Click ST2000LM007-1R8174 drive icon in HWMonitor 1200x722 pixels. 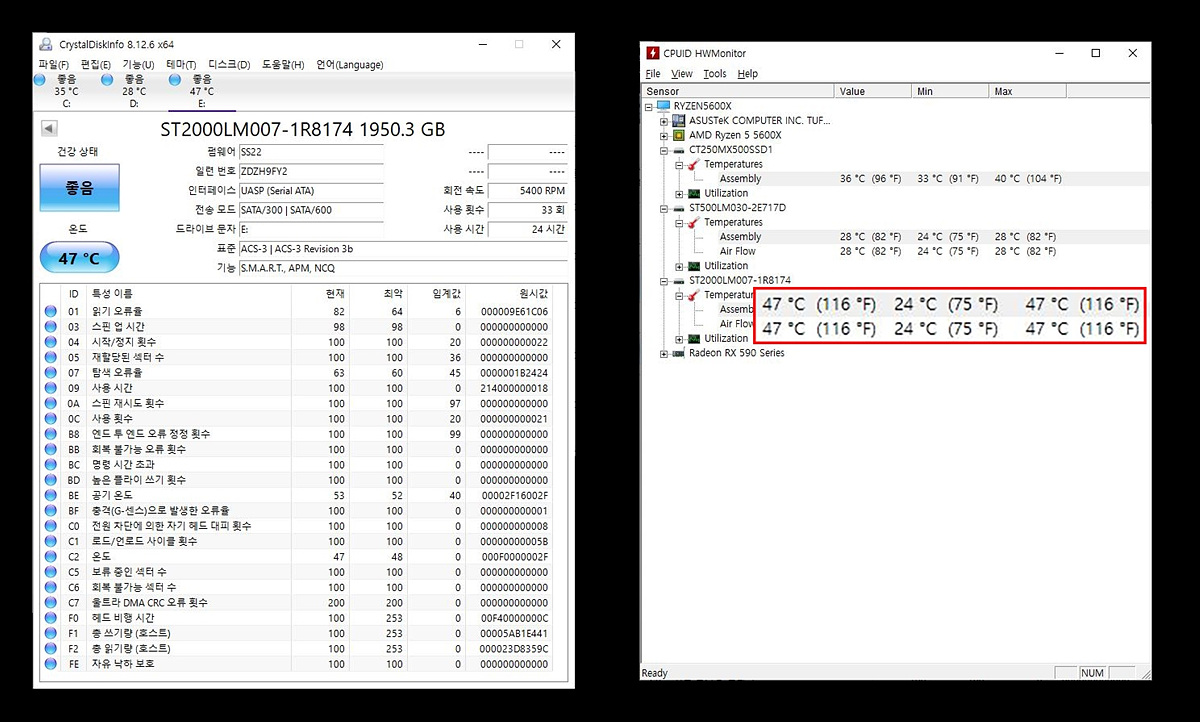[x=678, y=281]
